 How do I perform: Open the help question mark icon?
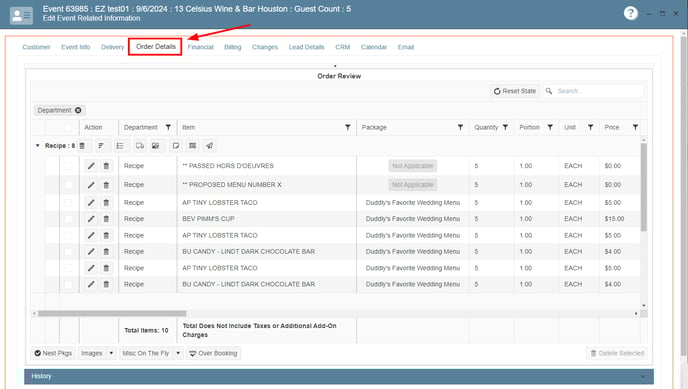pos(631,14)
